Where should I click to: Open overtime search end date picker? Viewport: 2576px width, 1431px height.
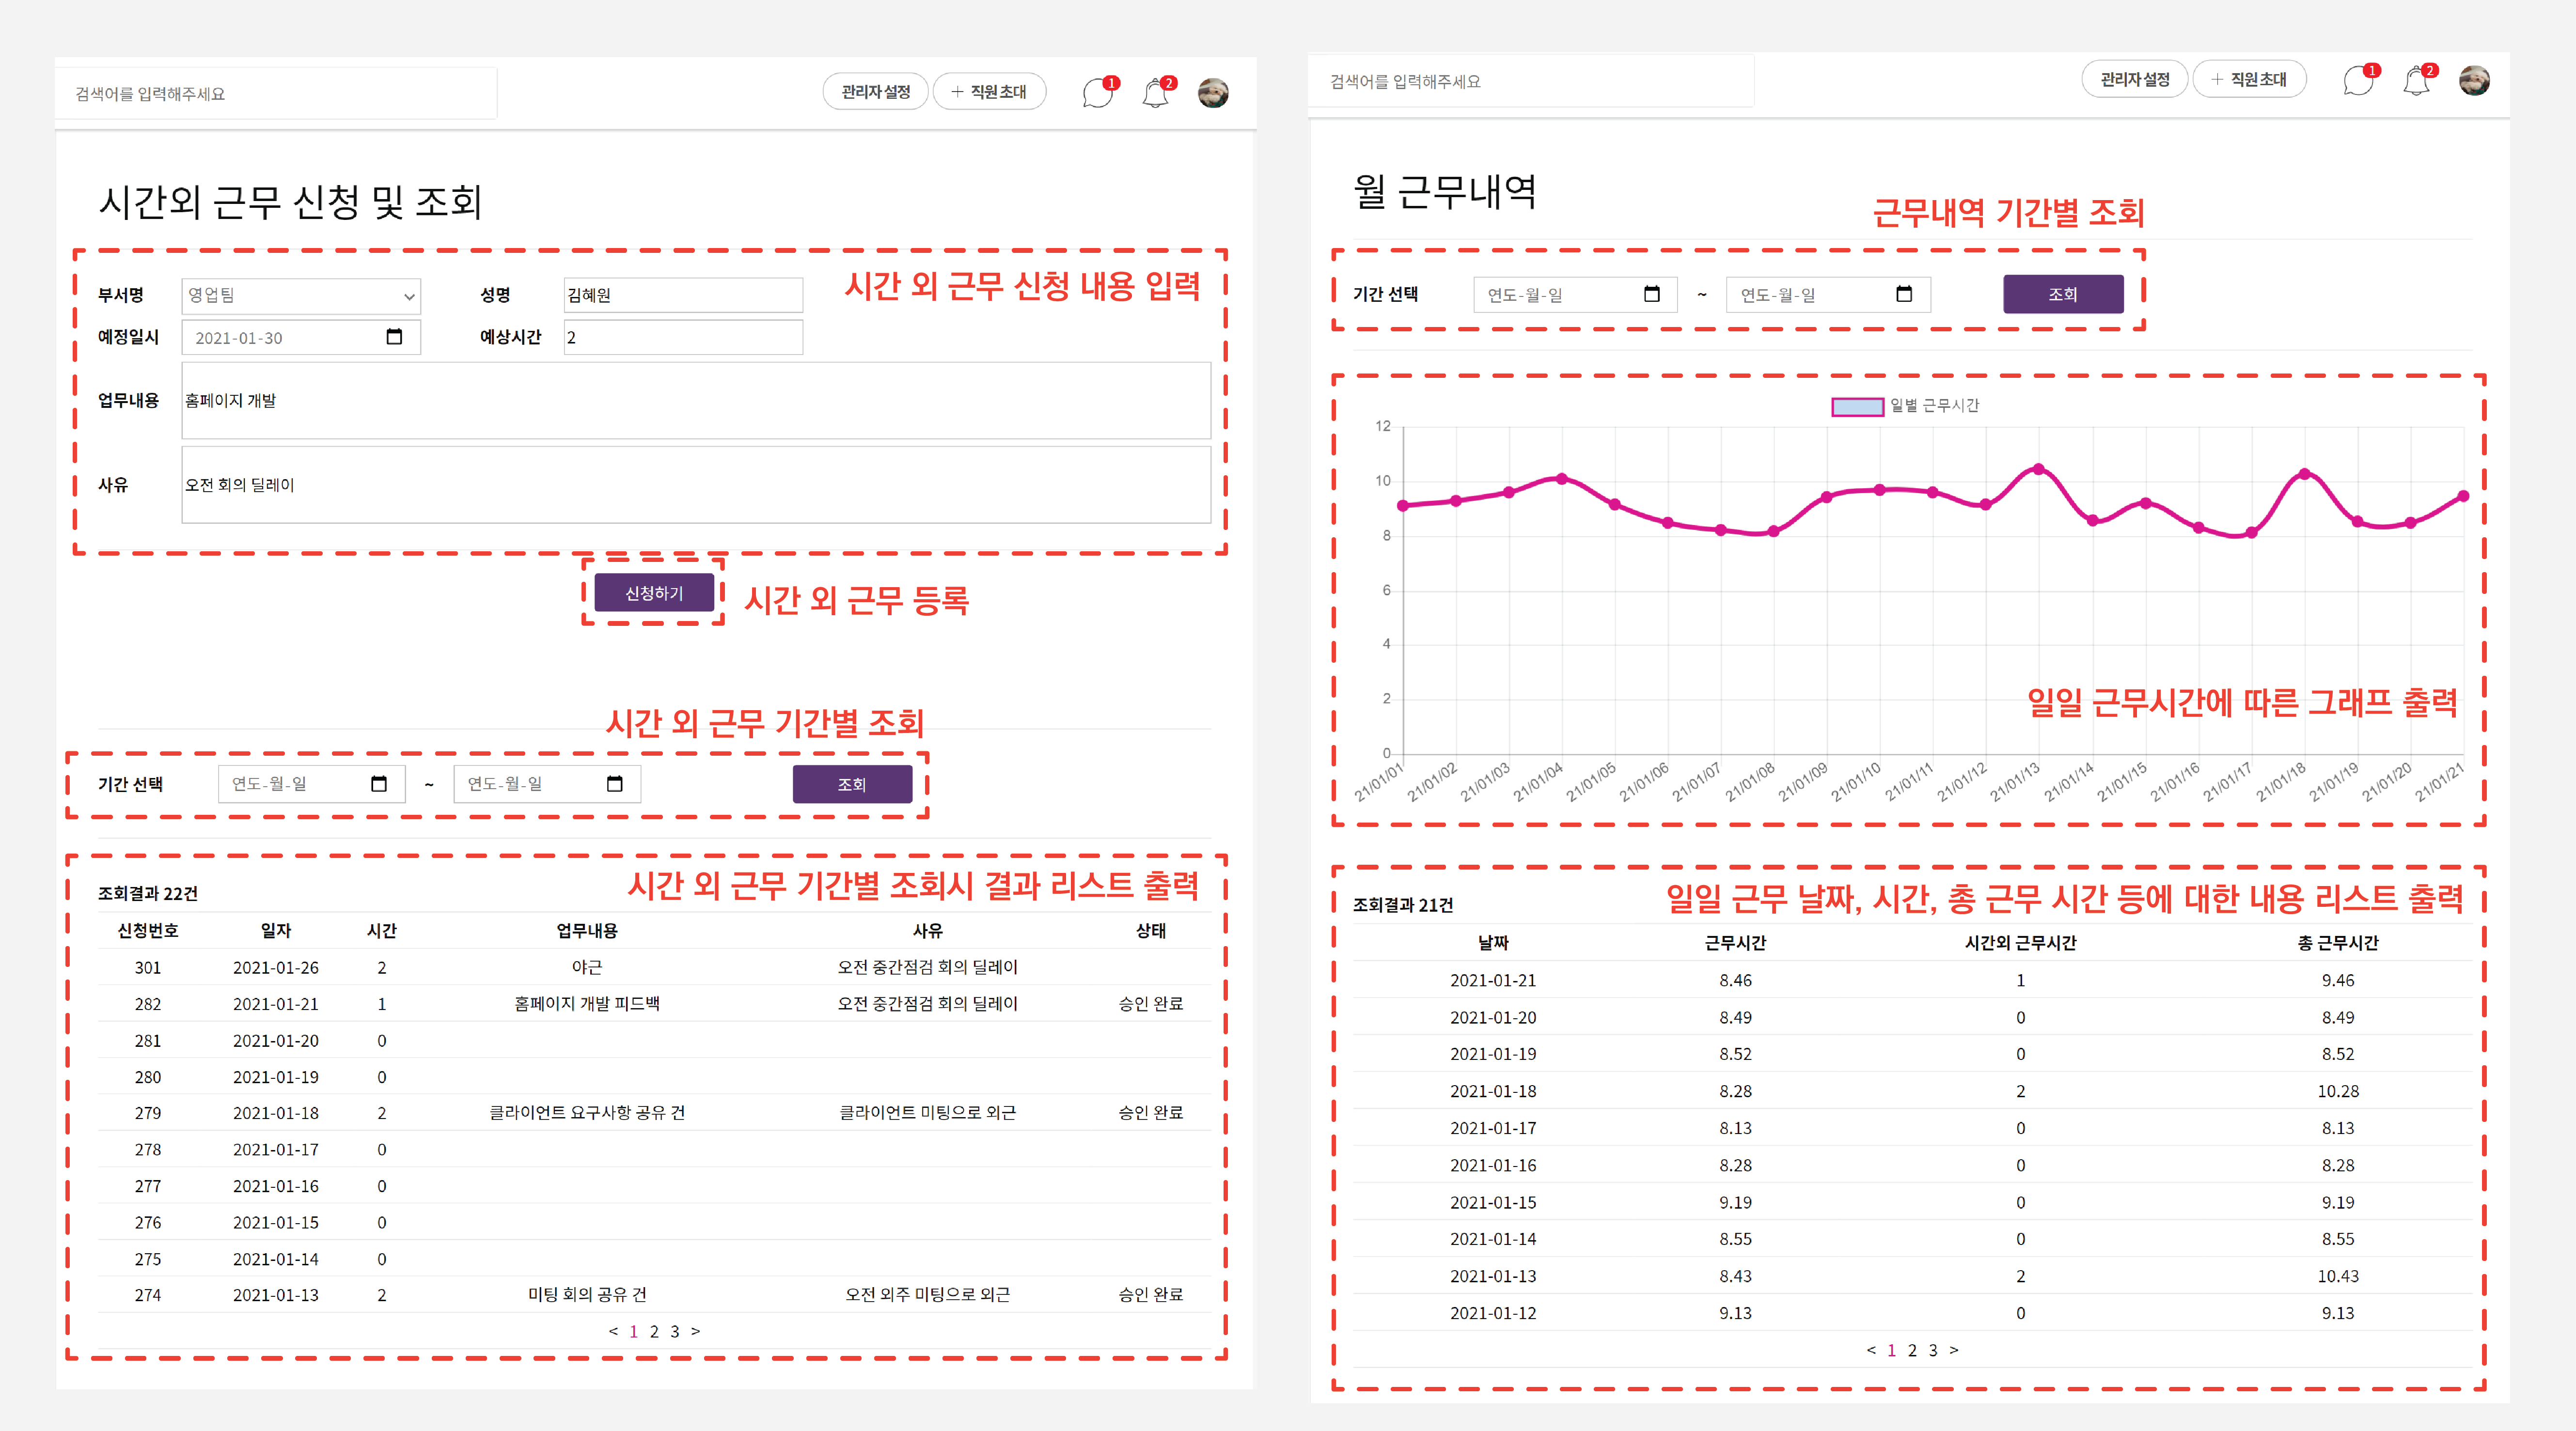tap(614, 784)
